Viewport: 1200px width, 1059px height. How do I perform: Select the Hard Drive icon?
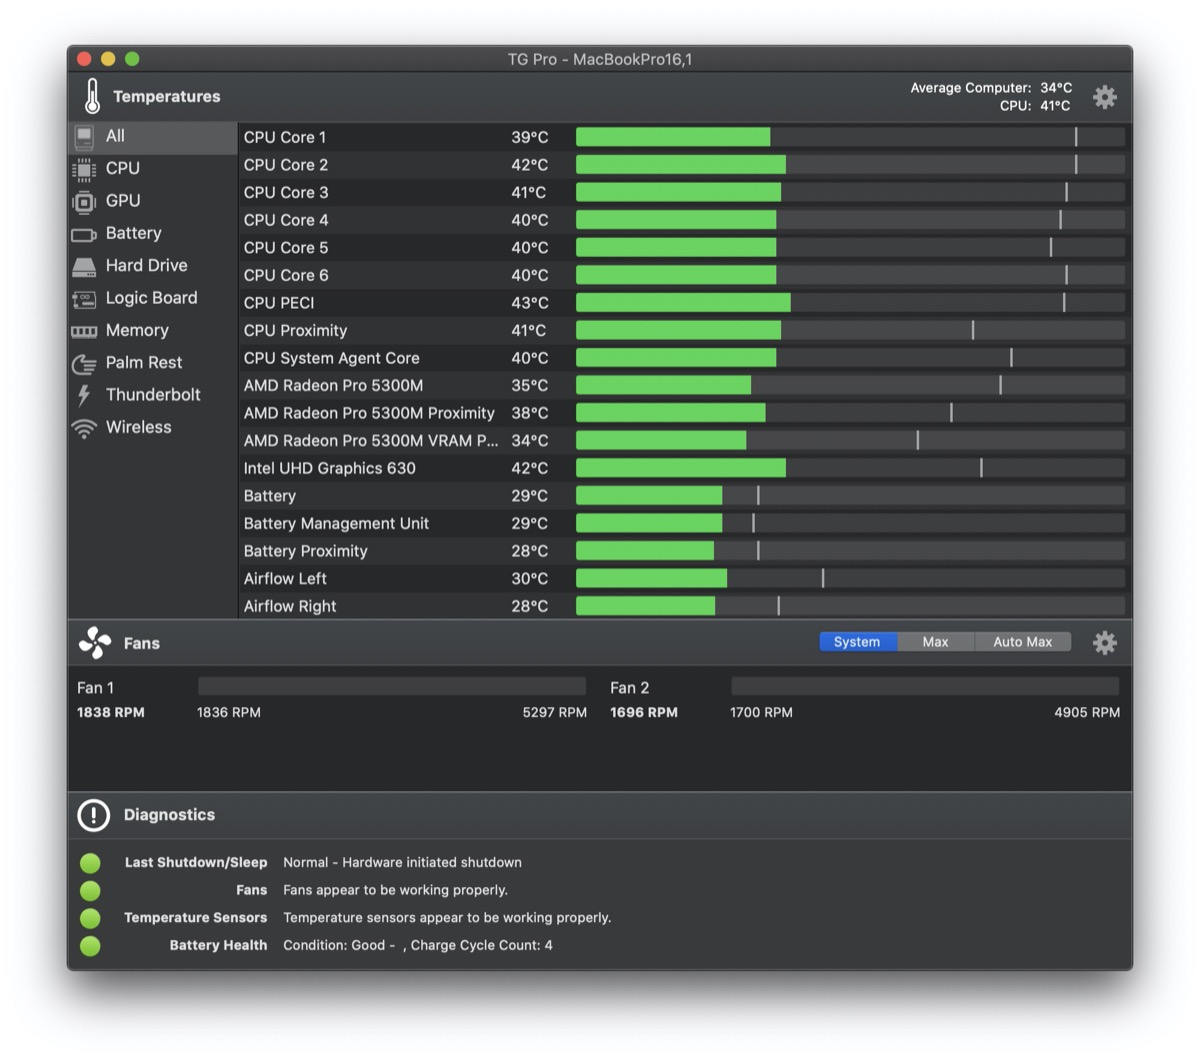click(x=84, y=266)
